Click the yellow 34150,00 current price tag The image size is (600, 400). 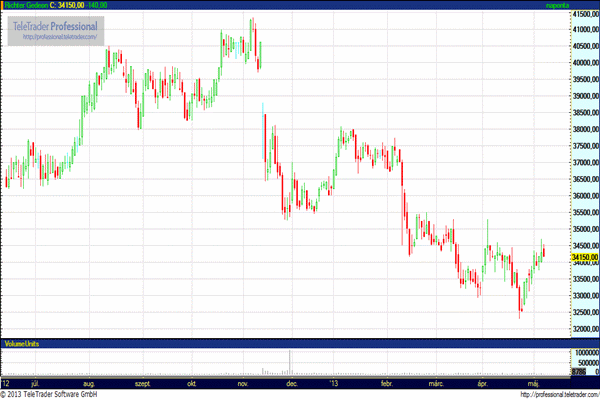point(584,257)
